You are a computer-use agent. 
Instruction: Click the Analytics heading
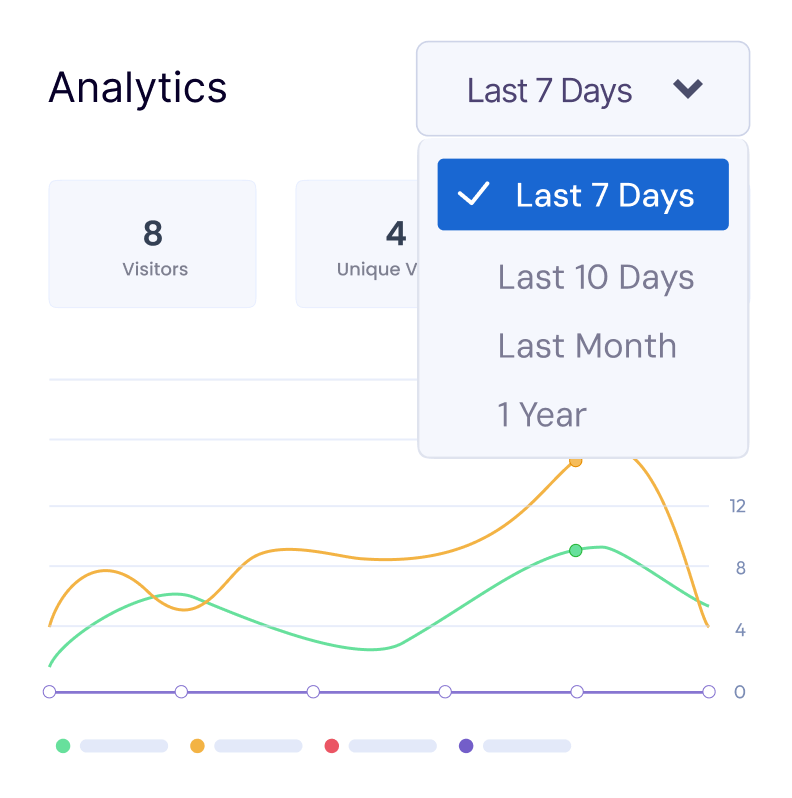tap(138, 88)
